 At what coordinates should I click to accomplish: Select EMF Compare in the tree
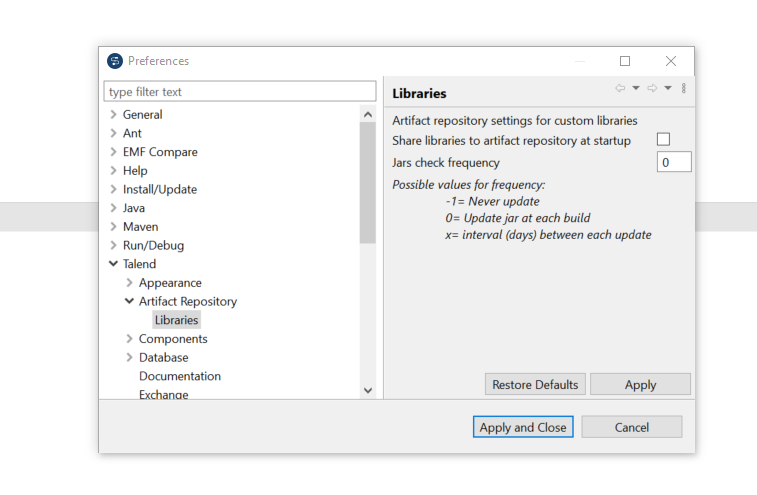pos(160,152)
